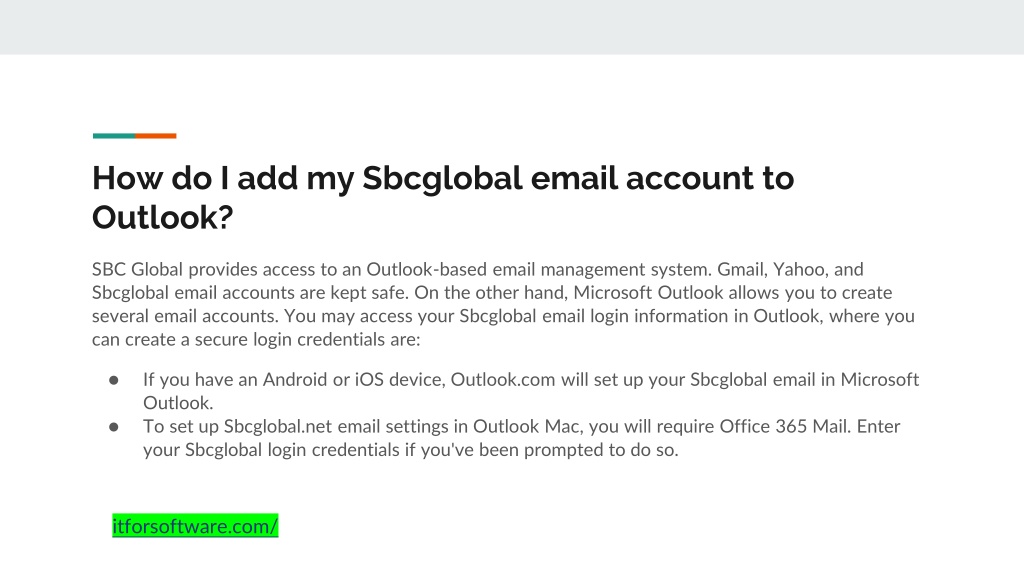Click the 'Office 365 Mail' bullet text
The height and width of the screenshot is (576, 1024).
tap(521, 438)
